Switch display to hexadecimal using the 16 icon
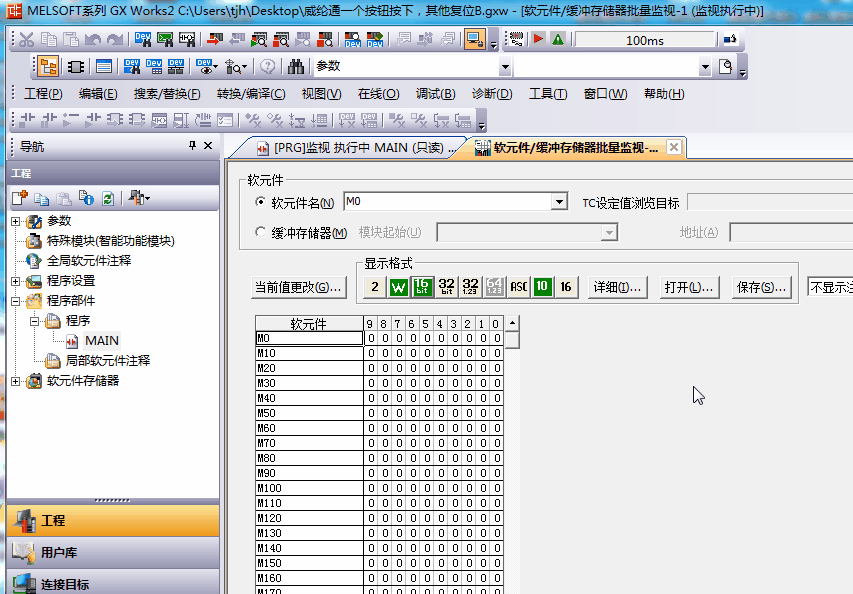The image size is (853, 594). pos(566,287)
